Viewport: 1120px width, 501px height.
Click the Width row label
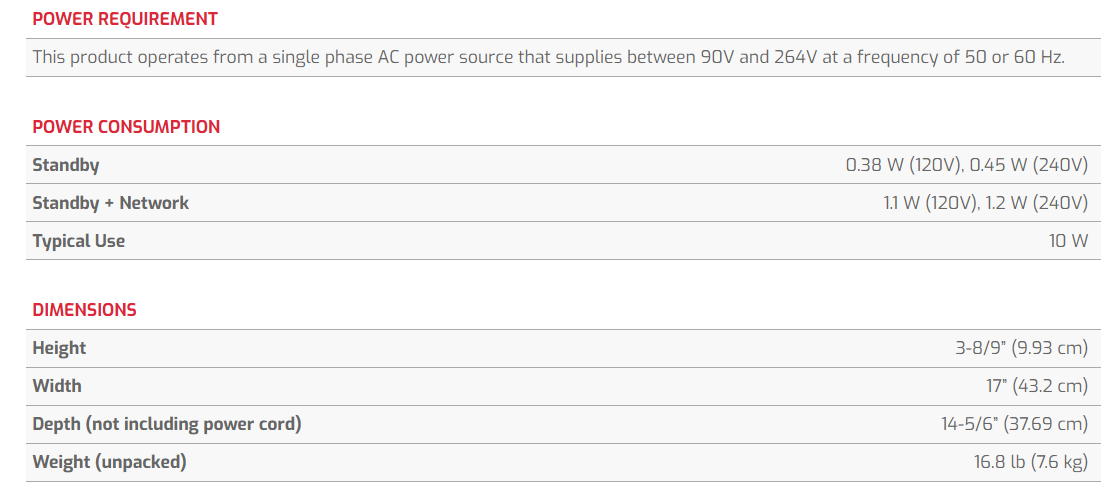tap(57, 386)
